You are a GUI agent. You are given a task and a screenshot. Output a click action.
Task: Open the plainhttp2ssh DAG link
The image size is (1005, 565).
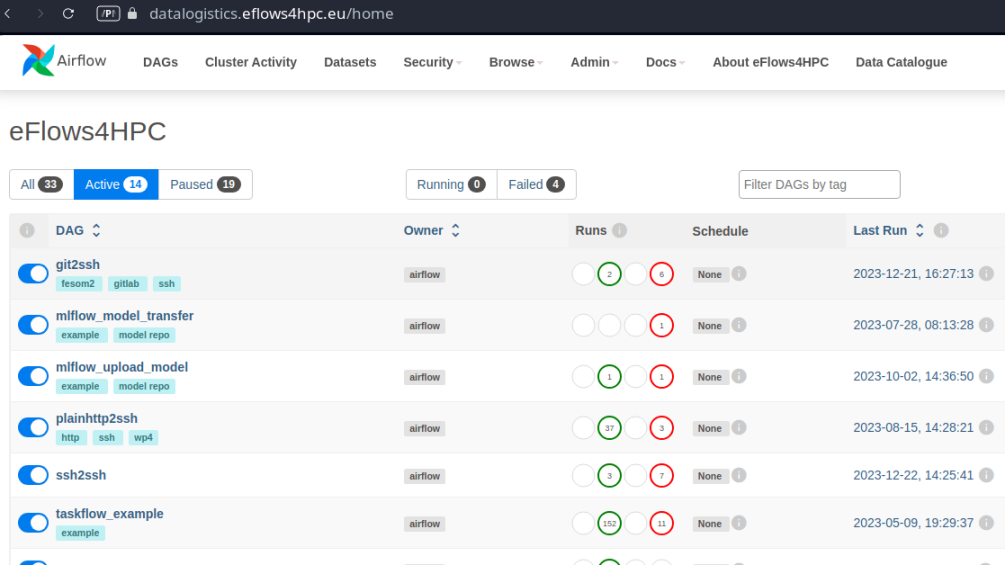point(97,418)
